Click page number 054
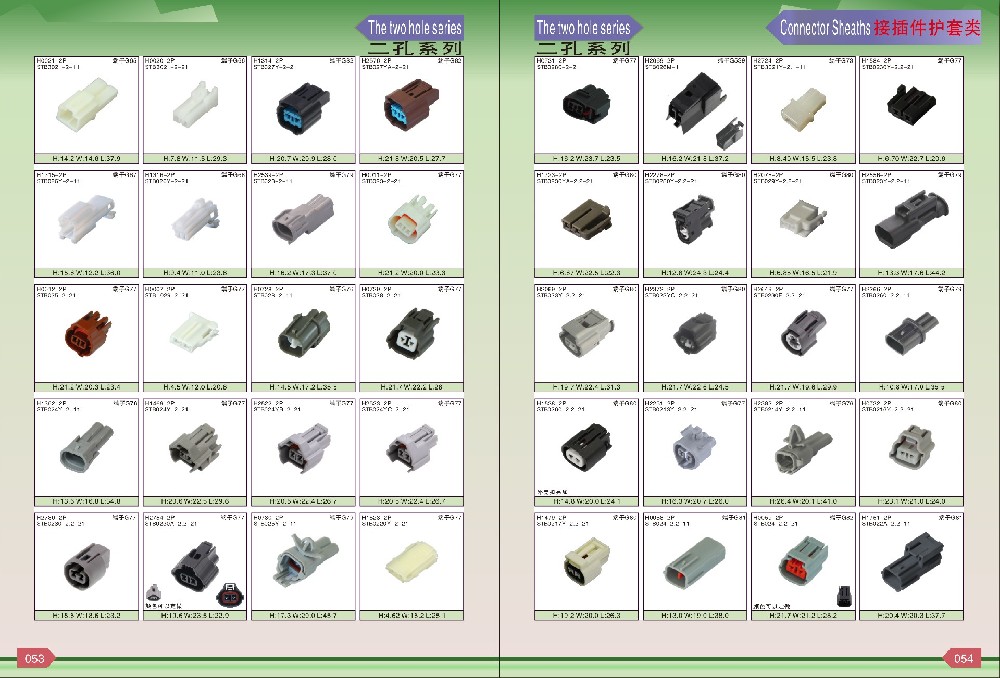 point(963,658)
